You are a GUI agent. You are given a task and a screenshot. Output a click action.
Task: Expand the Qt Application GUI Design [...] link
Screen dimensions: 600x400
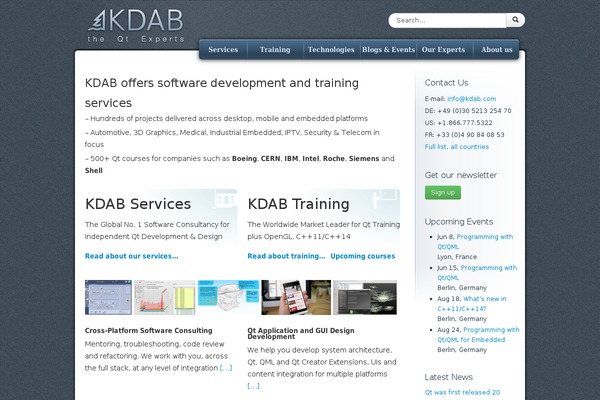[253, 386]
